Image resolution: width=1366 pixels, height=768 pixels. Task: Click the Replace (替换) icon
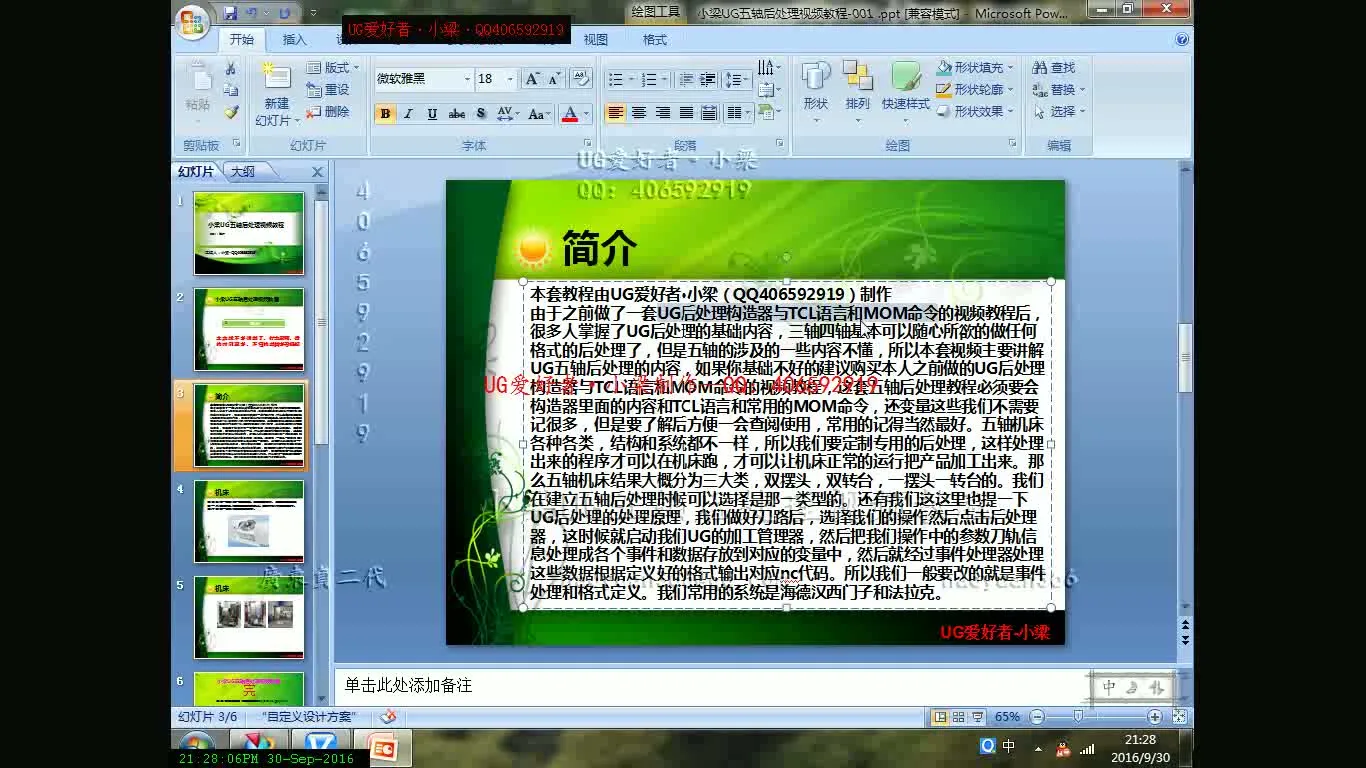(x=1058, y=91)
